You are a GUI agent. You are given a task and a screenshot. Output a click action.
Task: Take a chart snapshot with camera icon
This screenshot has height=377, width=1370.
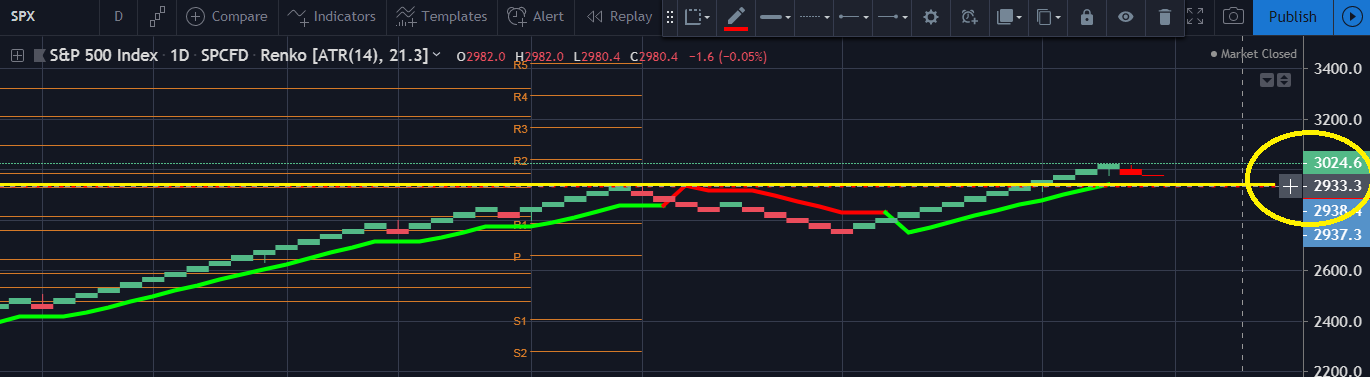[x=1235, y=16]
